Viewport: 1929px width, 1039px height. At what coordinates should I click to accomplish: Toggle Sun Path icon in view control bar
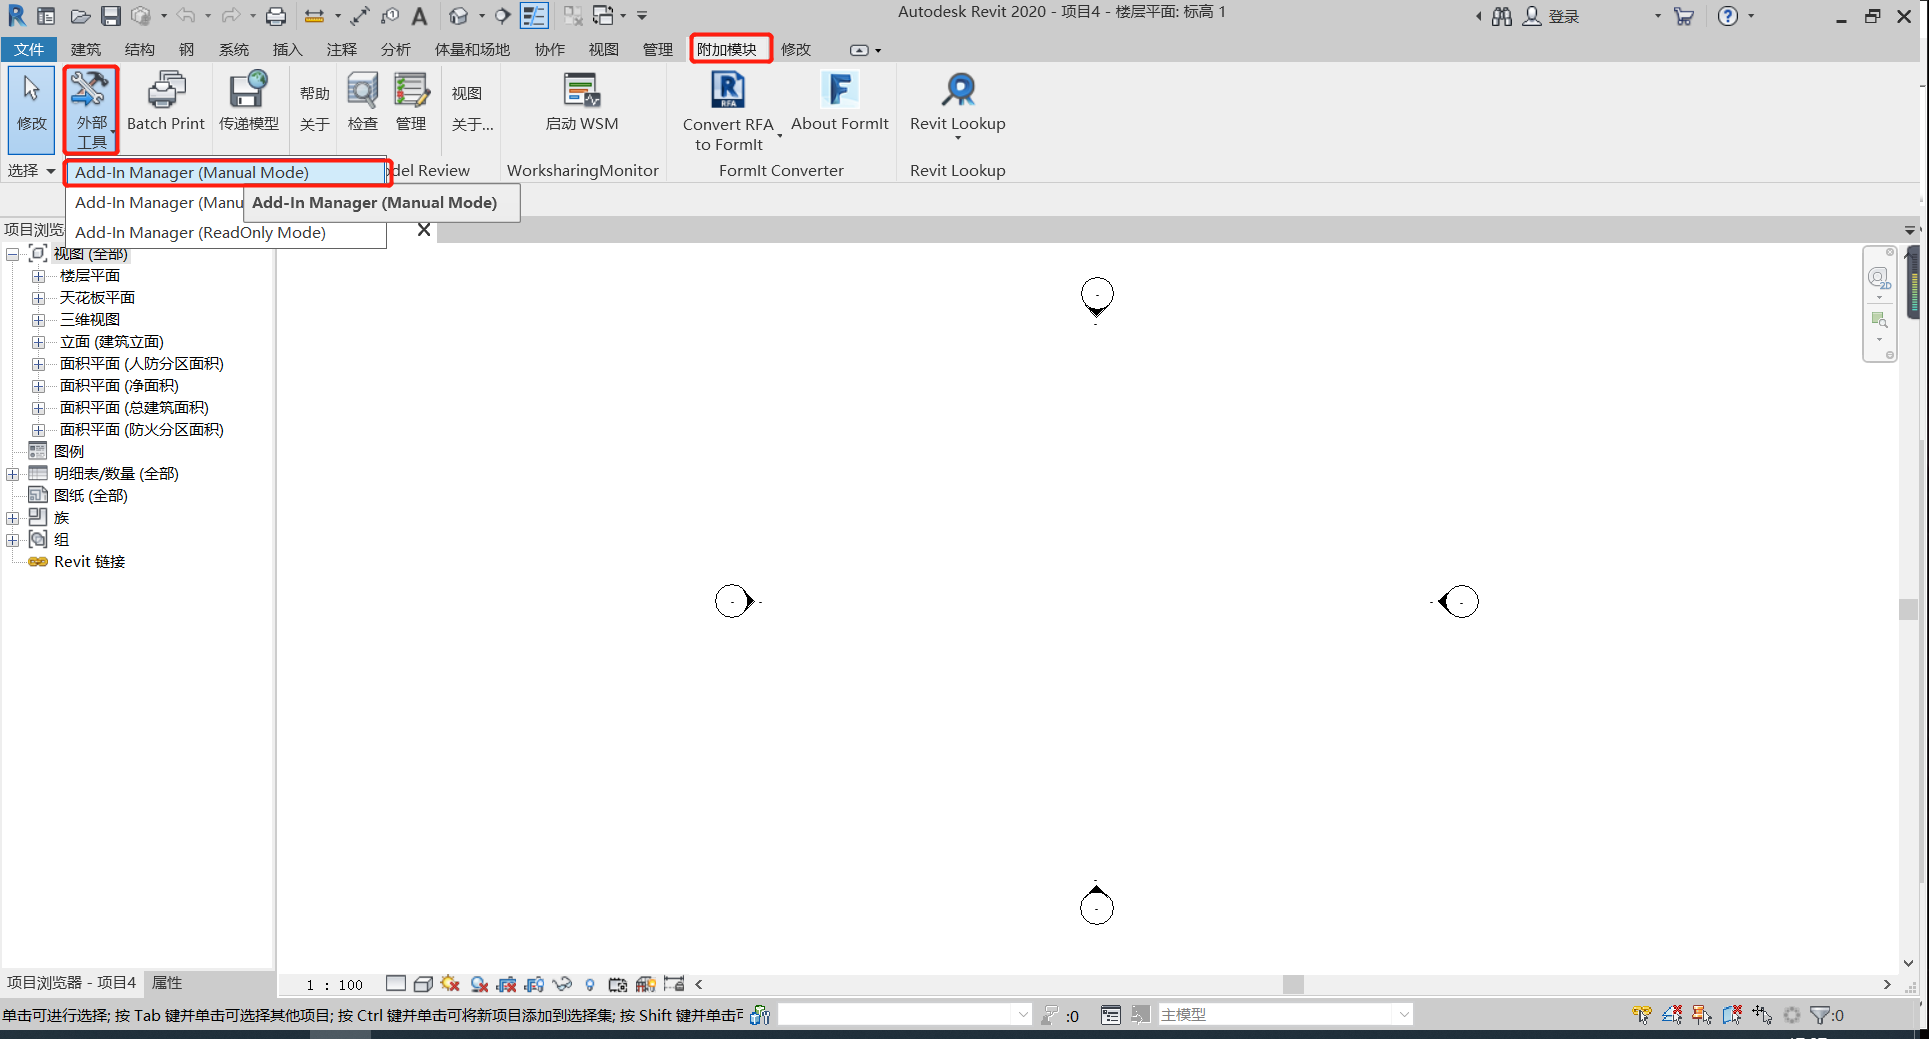point(450,984)
